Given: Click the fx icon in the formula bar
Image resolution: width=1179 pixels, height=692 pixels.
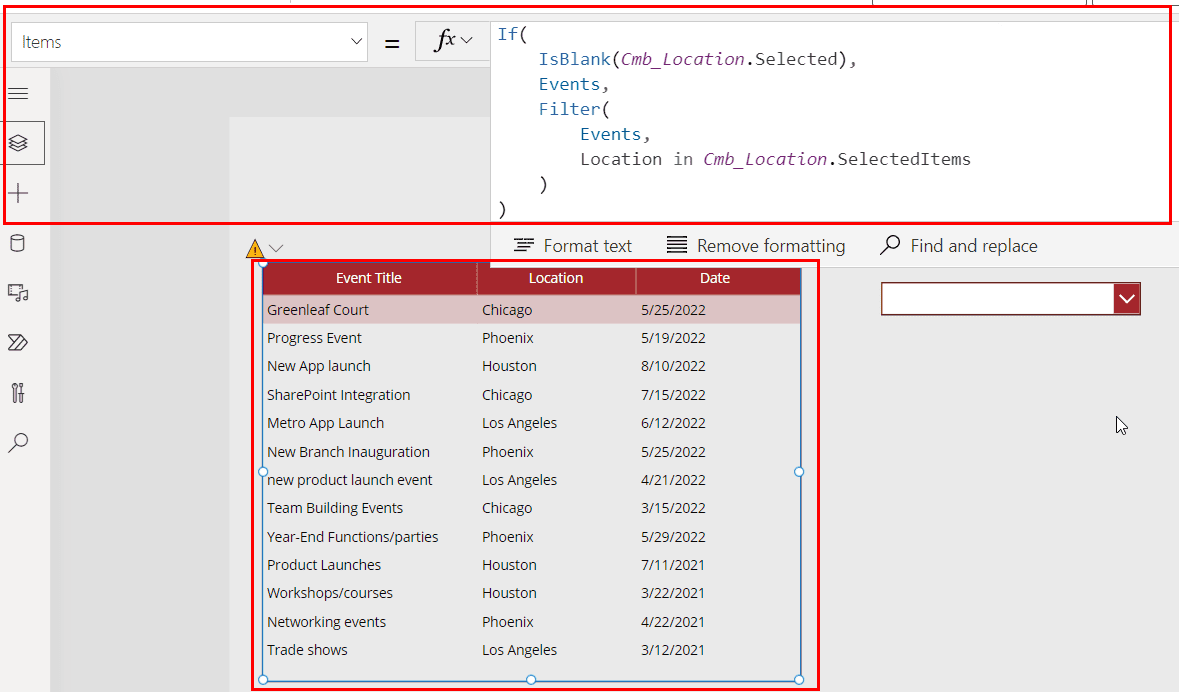Looking at the screenshot, I should (444, 41).
